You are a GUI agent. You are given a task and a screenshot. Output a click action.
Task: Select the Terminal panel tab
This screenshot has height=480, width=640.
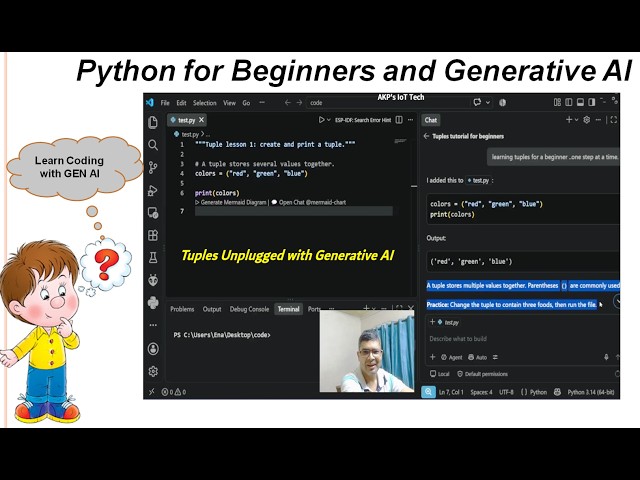[288, 309]
